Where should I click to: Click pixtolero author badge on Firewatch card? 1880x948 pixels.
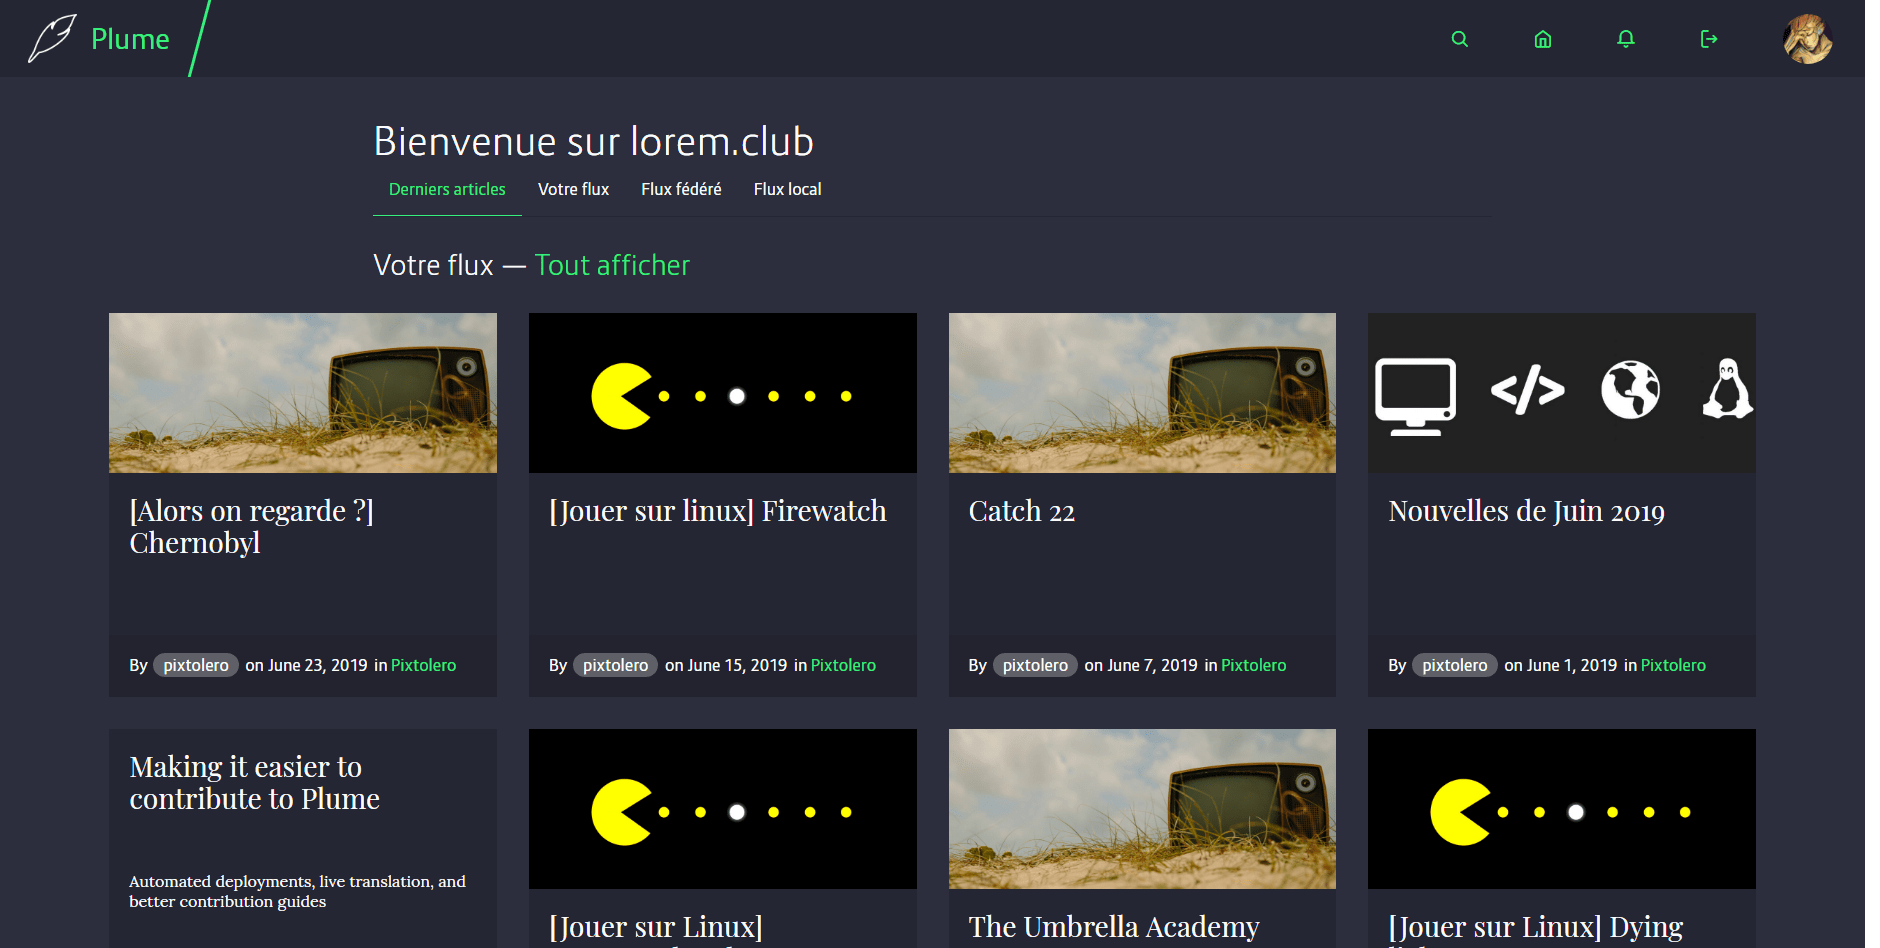point(616,665)
